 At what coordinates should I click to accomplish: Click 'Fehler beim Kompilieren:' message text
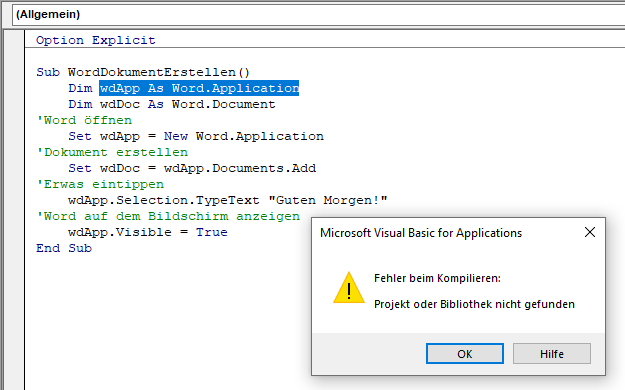(437, 278)
